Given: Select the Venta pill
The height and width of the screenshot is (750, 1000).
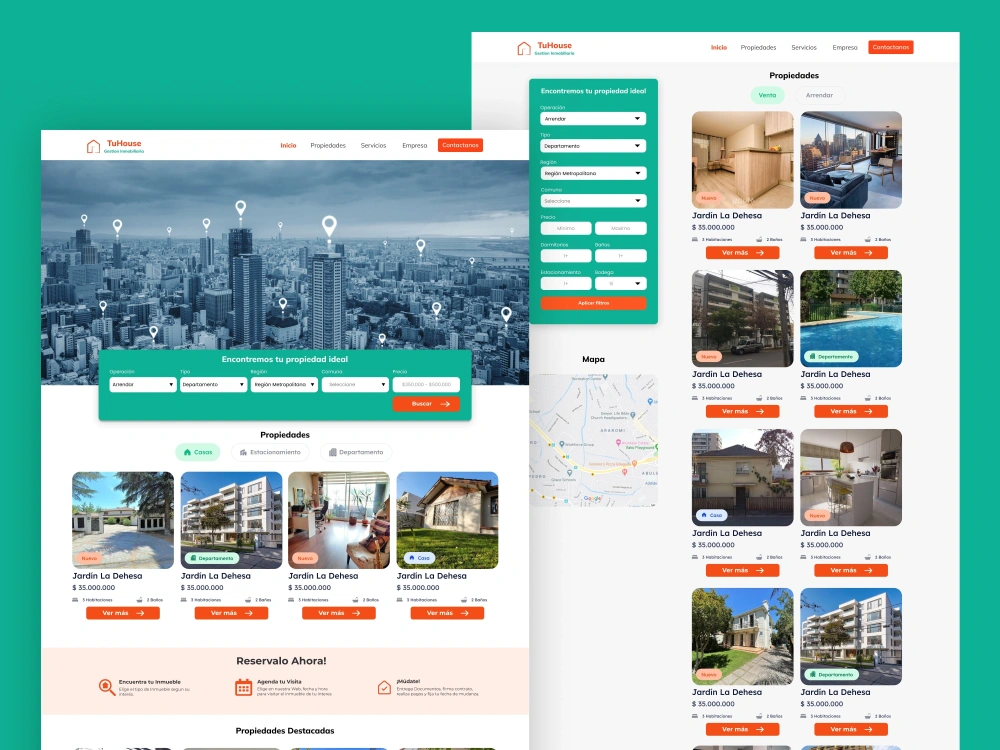Looking at the screenshot, I should click(767, 95).
